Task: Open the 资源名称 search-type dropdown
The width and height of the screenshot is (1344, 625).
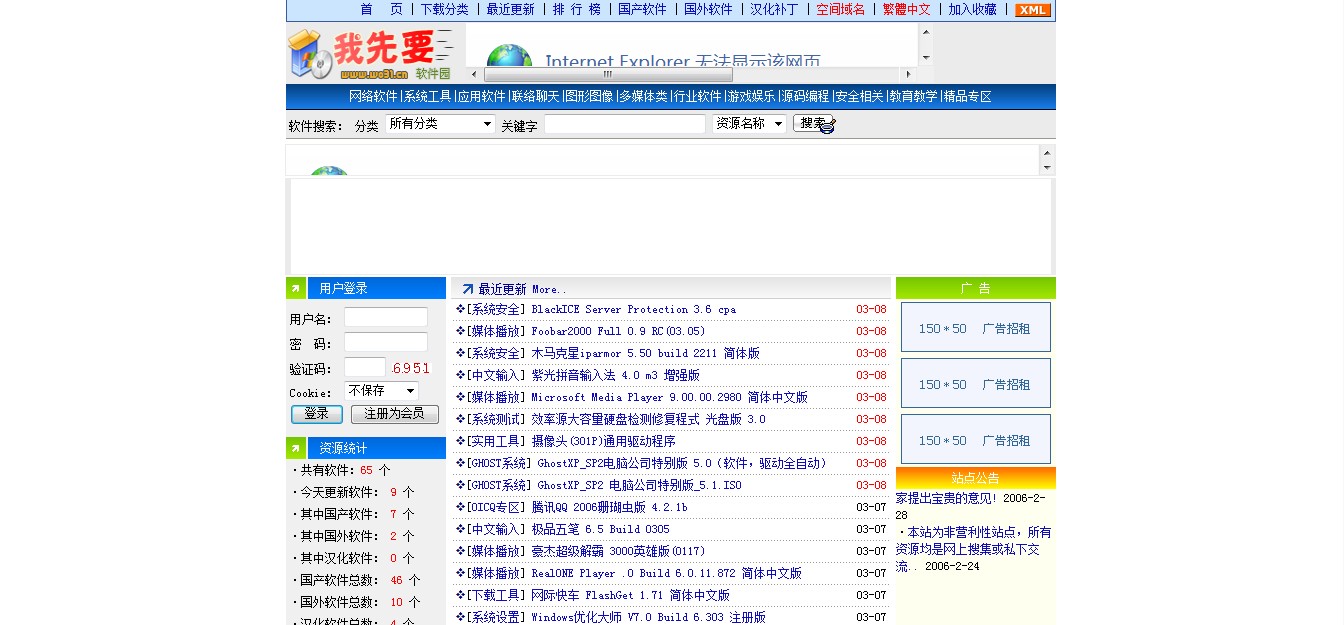Action: [749, 124]
